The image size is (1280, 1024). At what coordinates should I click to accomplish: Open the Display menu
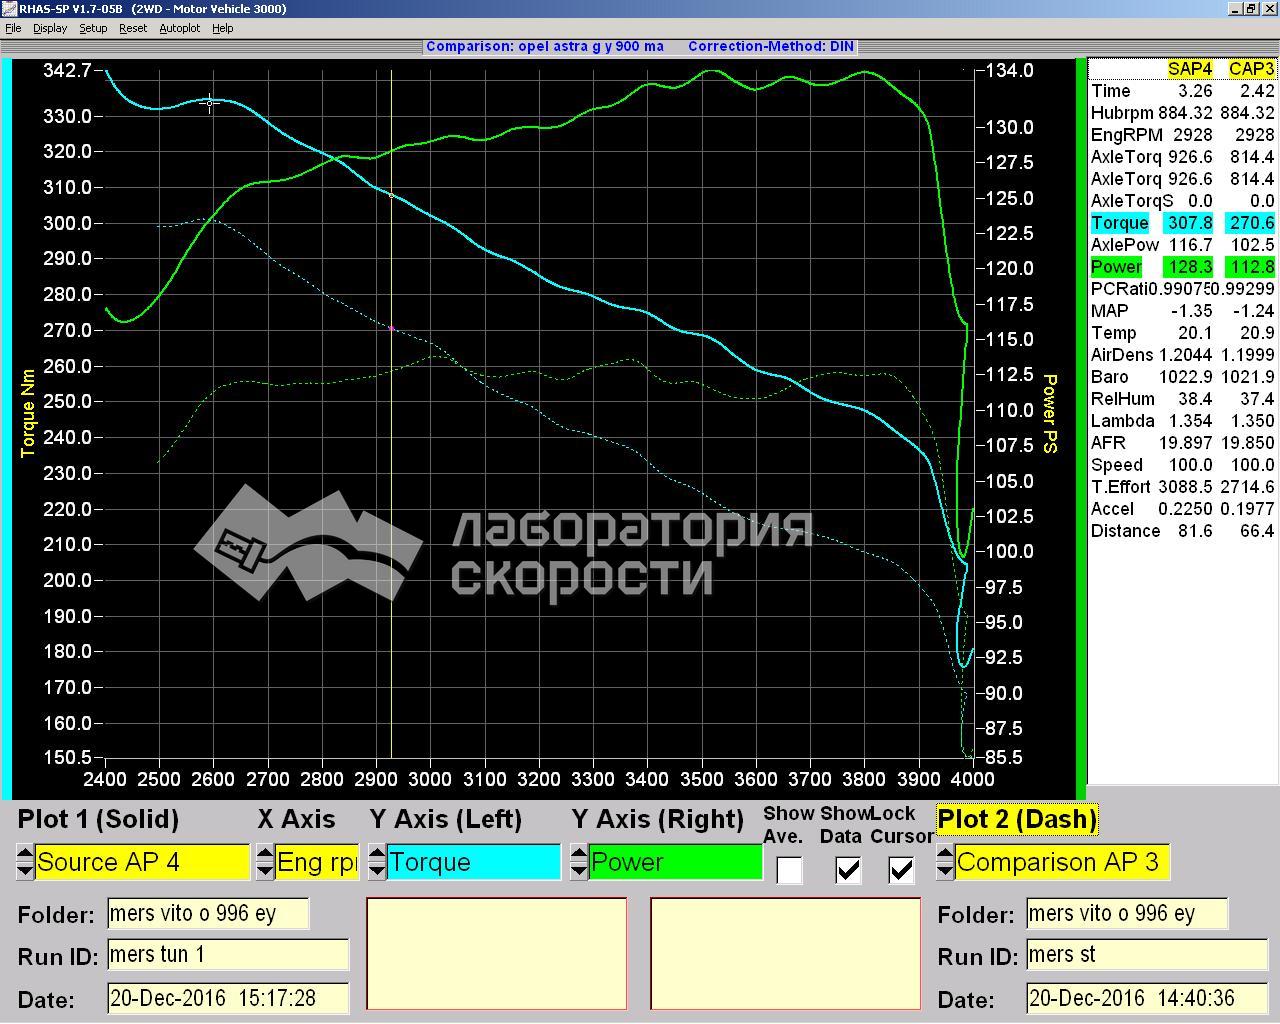(x=50, y=28)
